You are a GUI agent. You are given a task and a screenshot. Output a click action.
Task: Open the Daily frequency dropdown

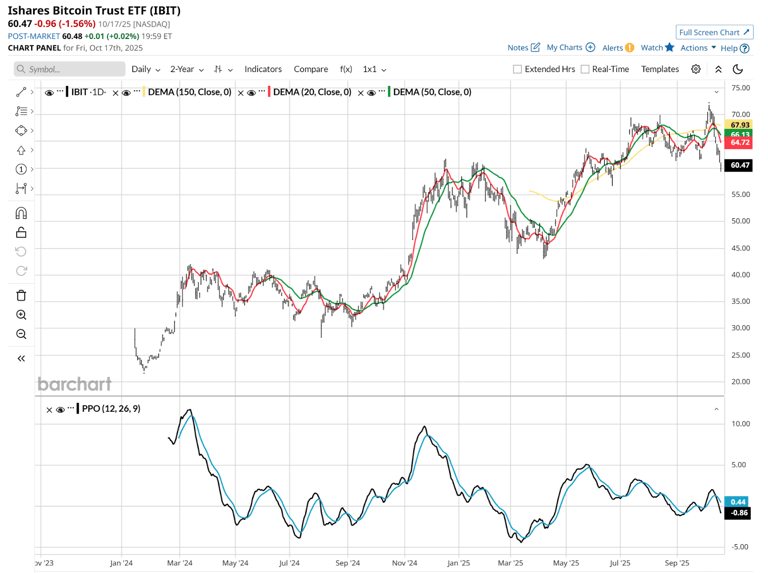145,69
